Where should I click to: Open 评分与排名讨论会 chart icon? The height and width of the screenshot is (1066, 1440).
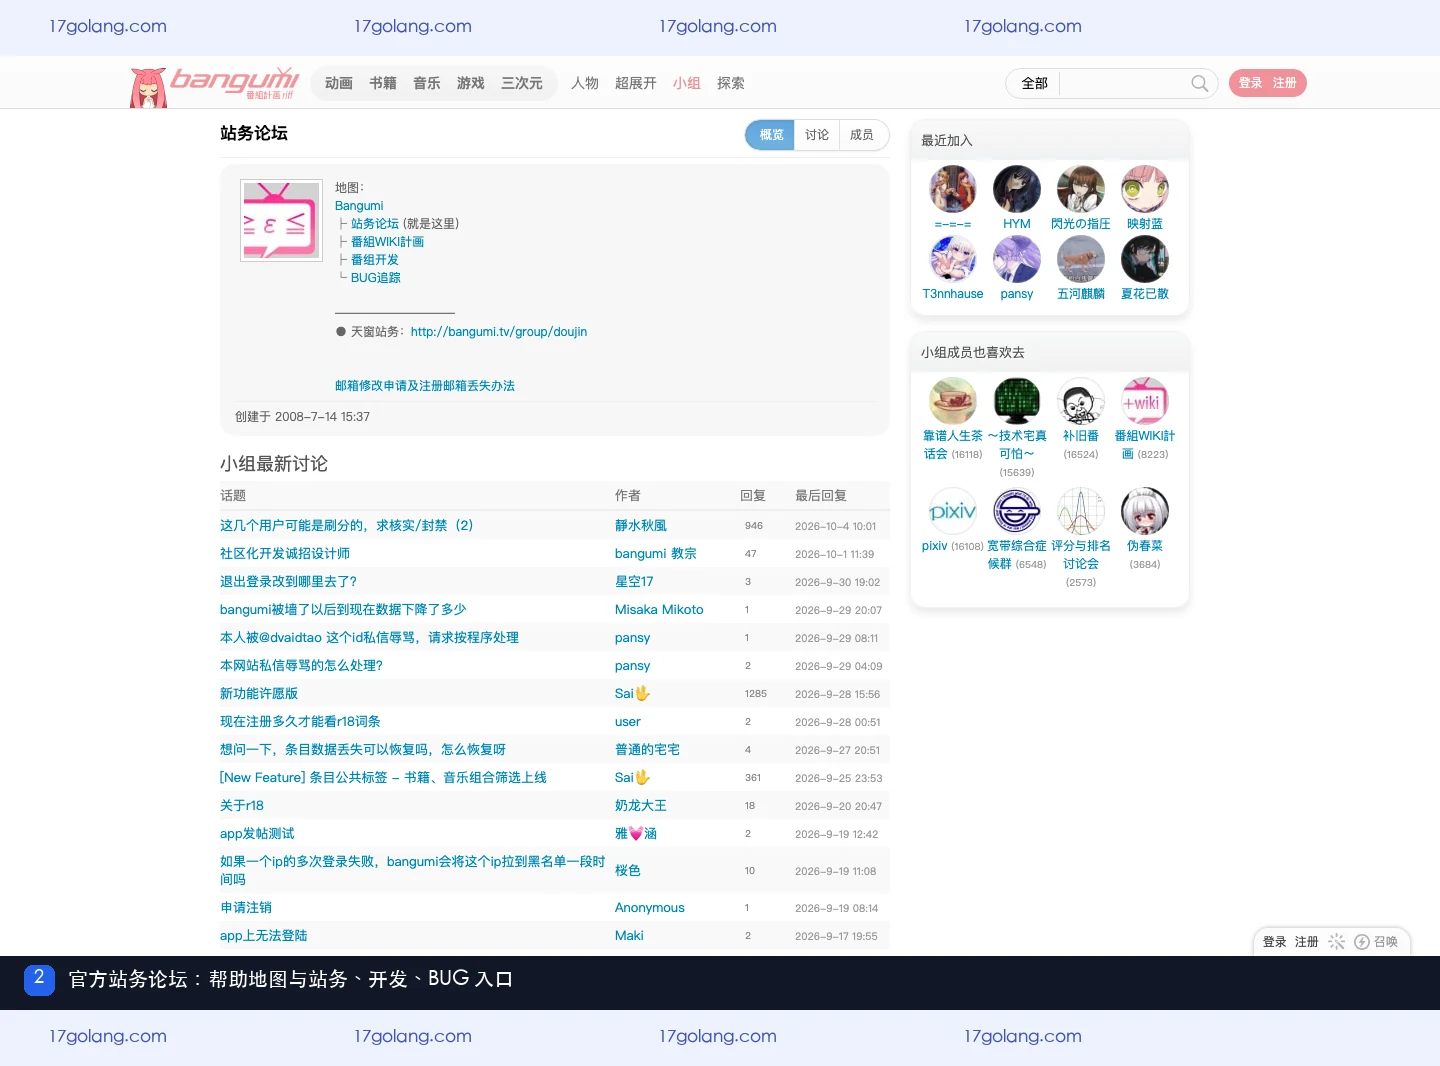(1081, 511)
